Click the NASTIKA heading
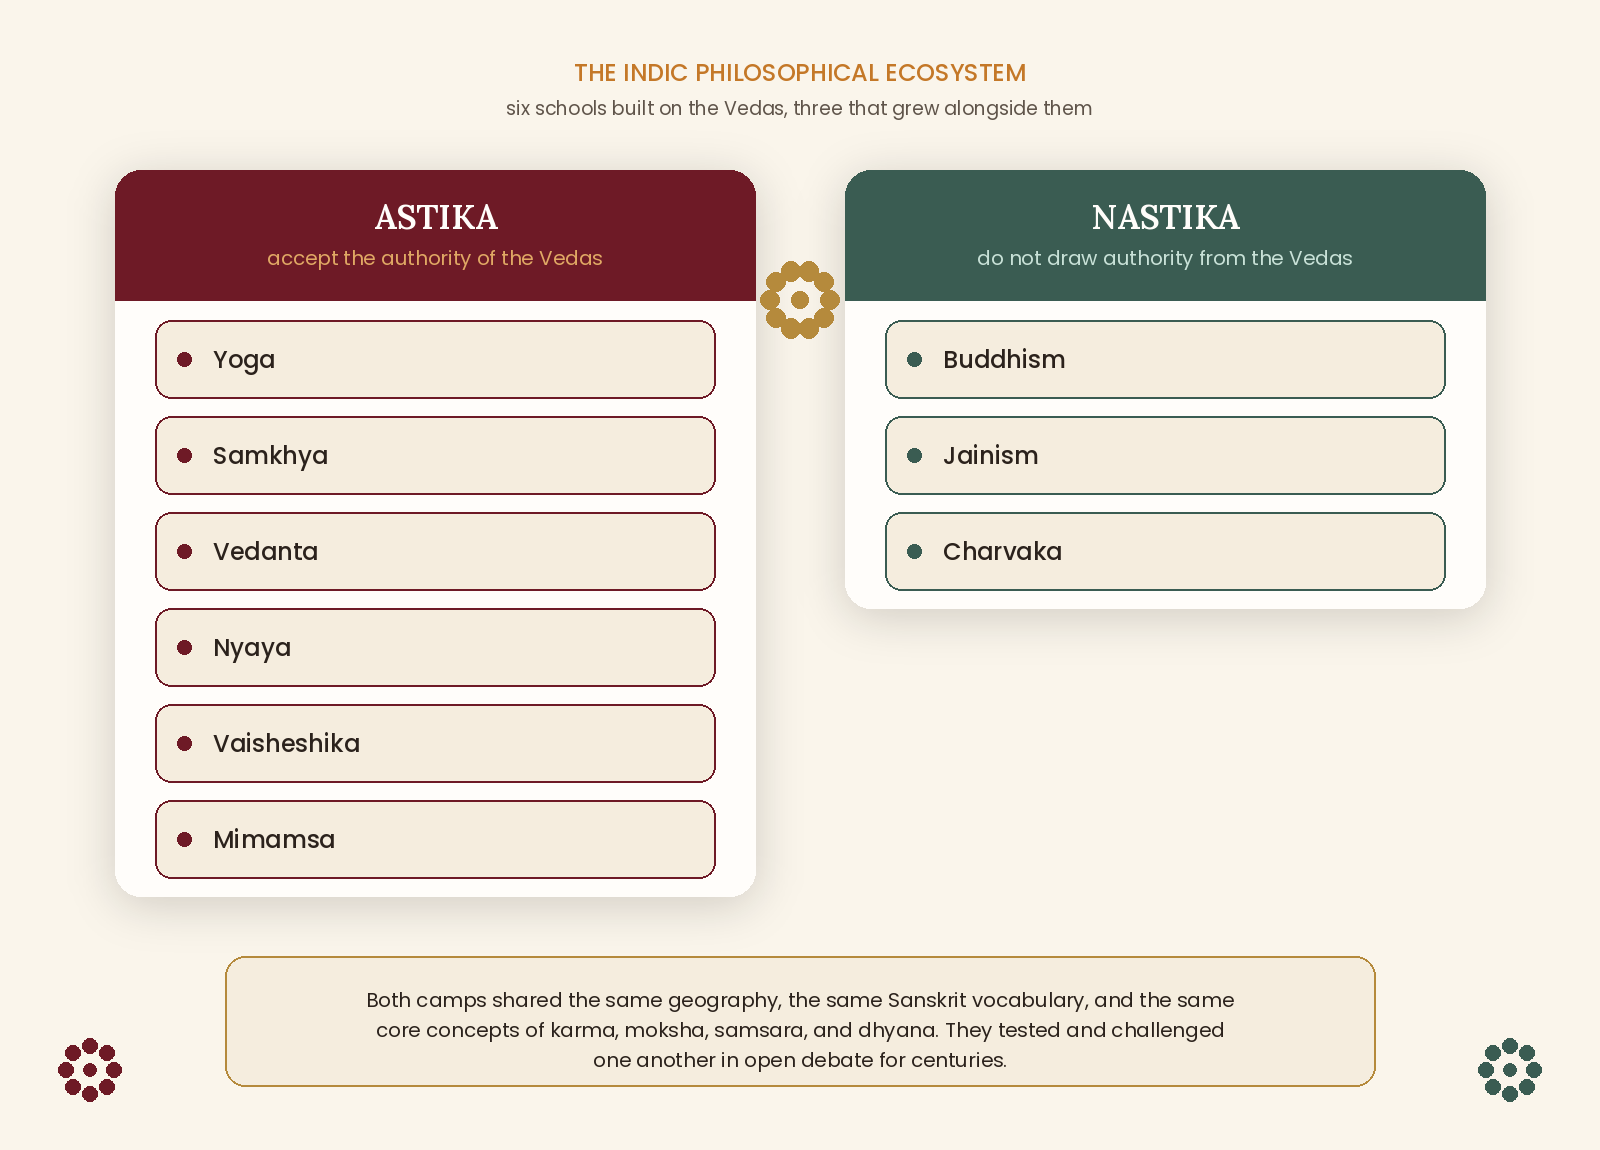 [x=1165, y=217]
